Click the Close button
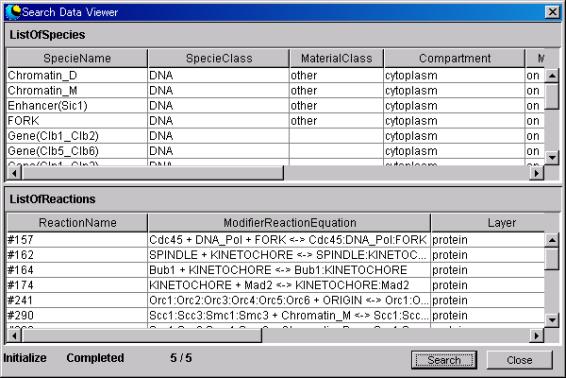 point(519,360)
